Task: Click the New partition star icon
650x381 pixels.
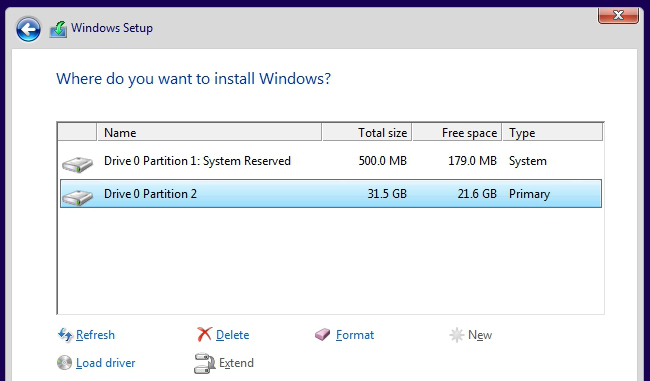Action: tap(456, 335)
